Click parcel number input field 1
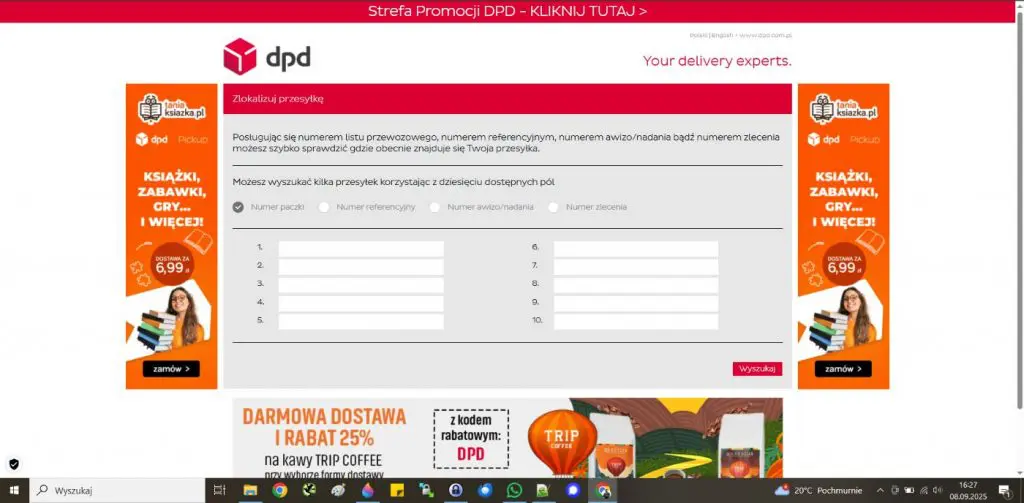The image size is (1024, 503). pyautogui.click(x=361, y=248)
